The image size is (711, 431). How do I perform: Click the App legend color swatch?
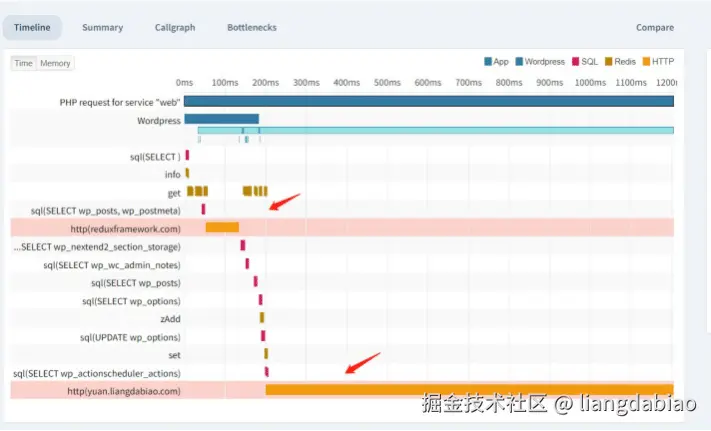(488, 62)
